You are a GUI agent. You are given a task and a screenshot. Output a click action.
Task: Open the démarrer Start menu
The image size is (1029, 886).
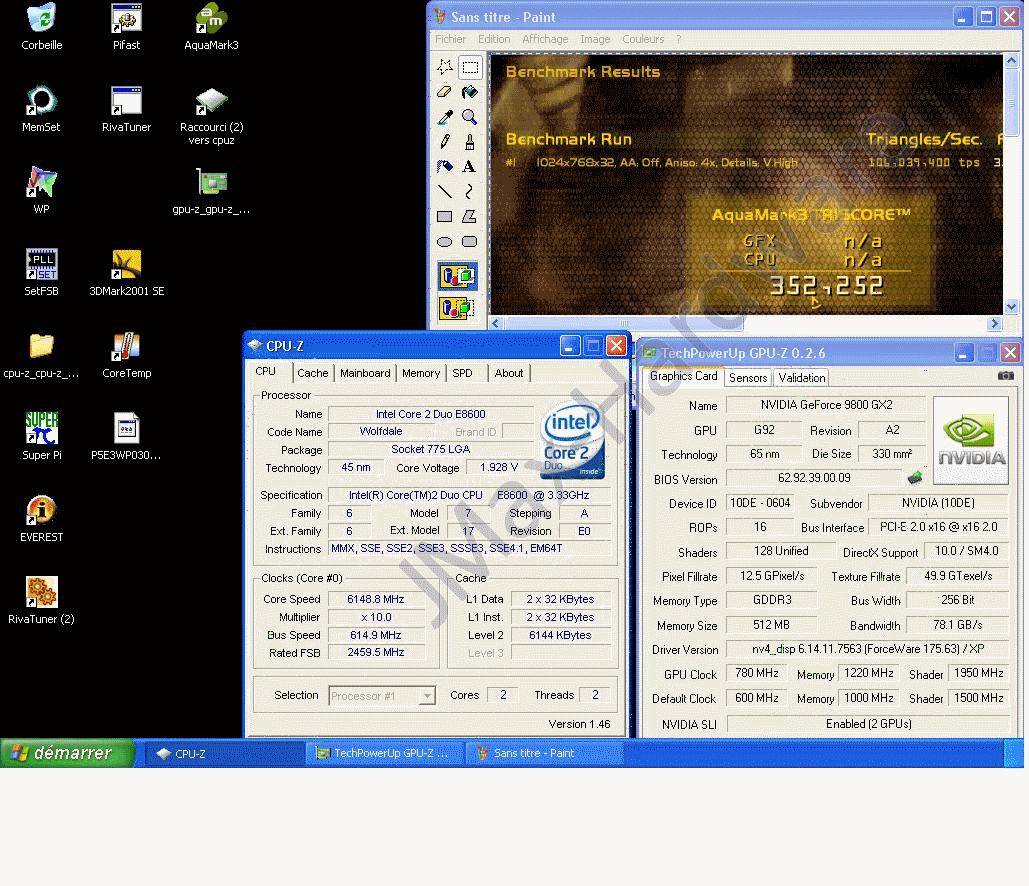point(67,753)
